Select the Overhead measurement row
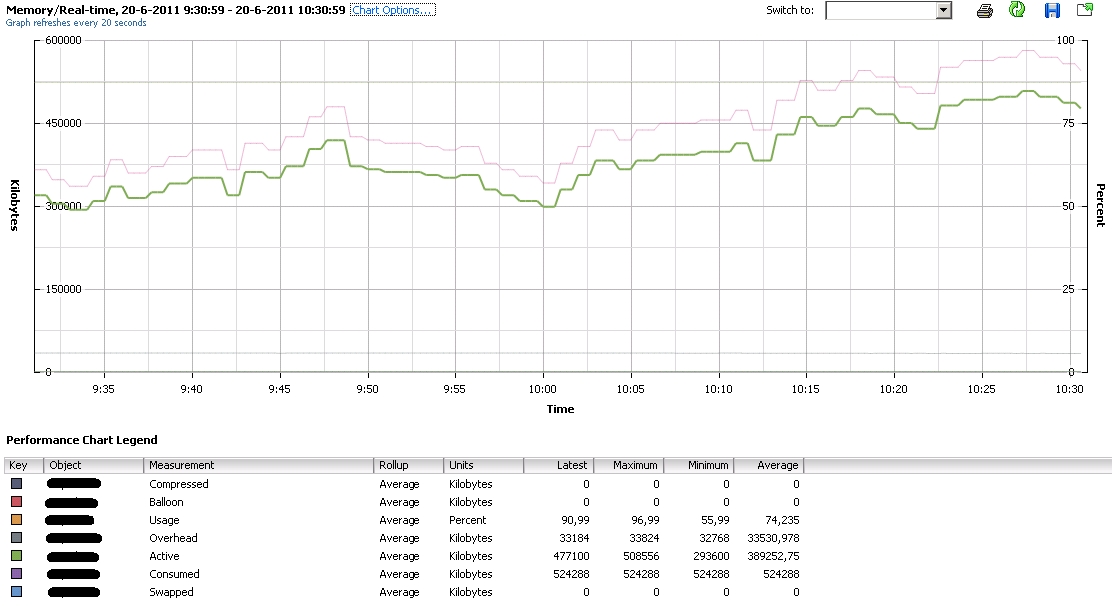This screenshot has height=608, width=1112. coord(173,538)
